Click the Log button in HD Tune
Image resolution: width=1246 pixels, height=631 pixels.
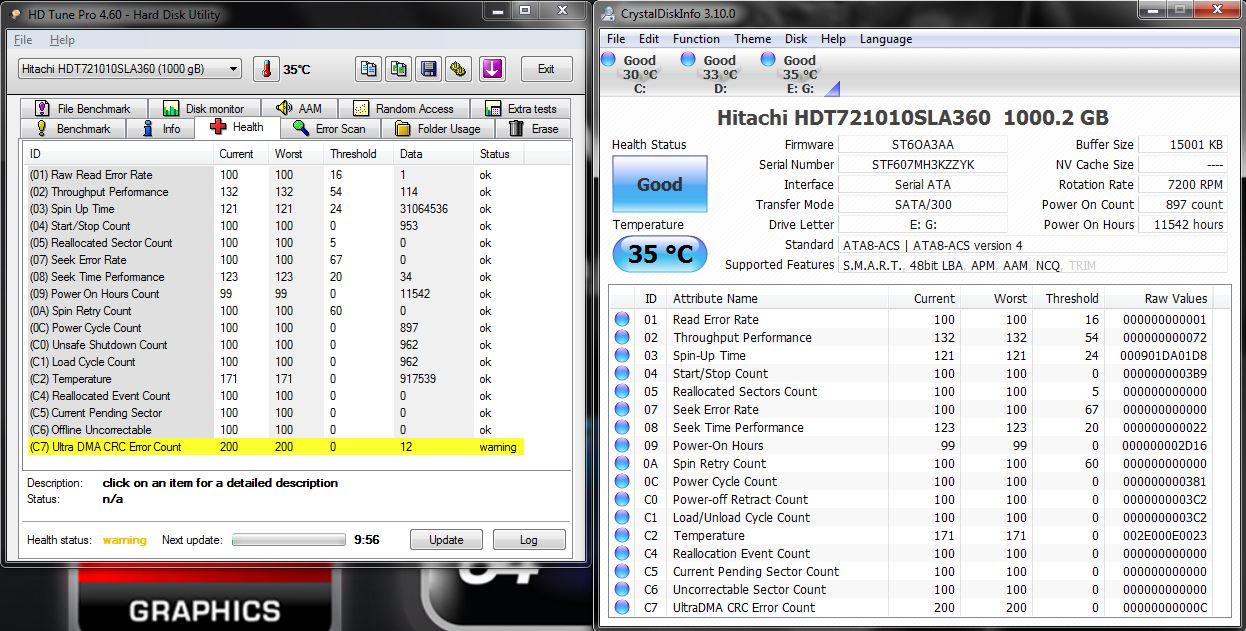[529, 540]
